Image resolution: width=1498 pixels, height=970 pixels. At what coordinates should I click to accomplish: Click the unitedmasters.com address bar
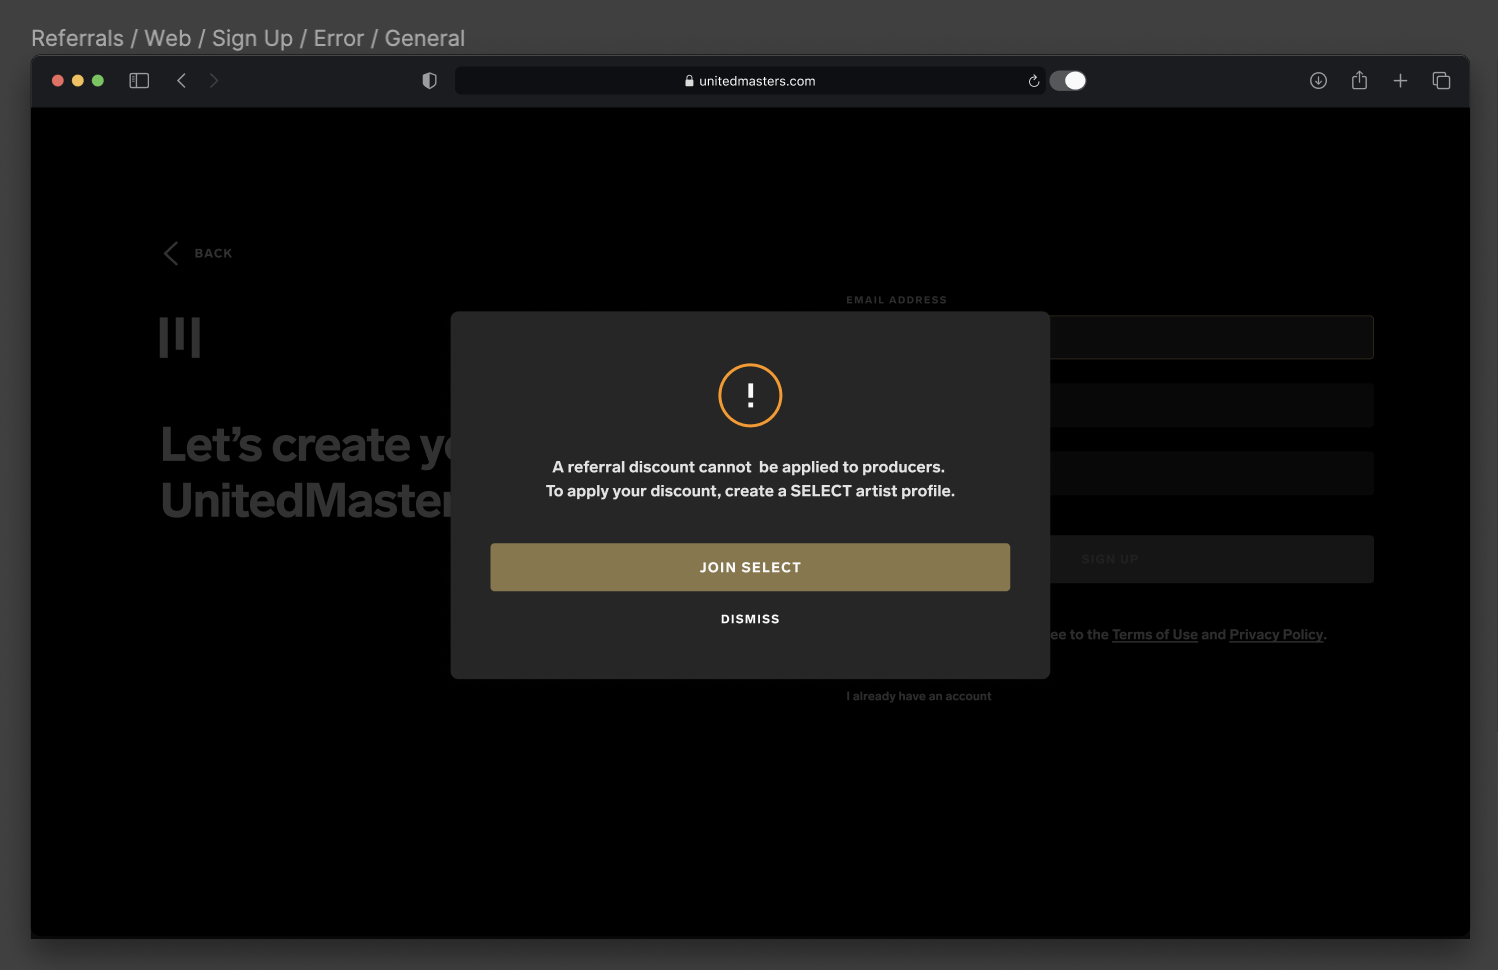750,81
